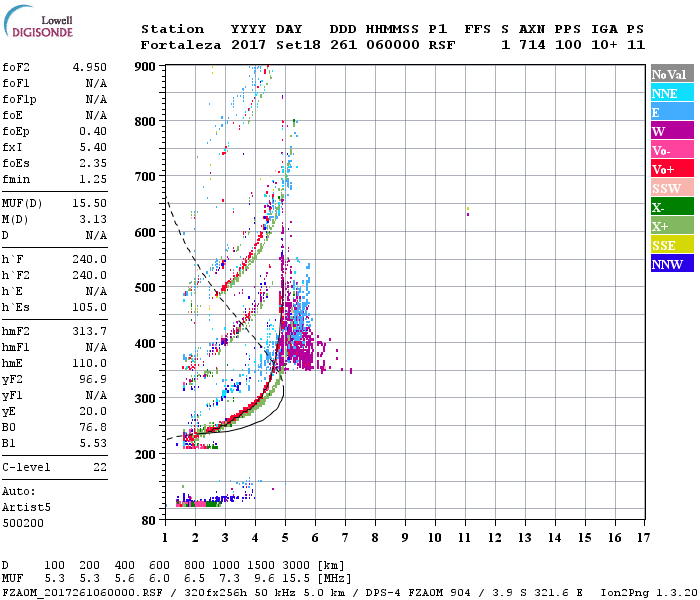Select the Vo- pink legend swatch
The width and height of the screenshot is (700, 600).
tap(672, 150)
